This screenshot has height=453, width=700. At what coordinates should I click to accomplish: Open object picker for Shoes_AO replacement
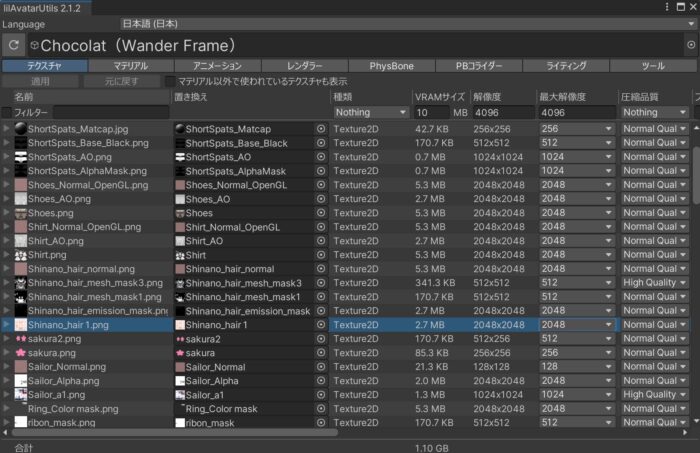321,199
